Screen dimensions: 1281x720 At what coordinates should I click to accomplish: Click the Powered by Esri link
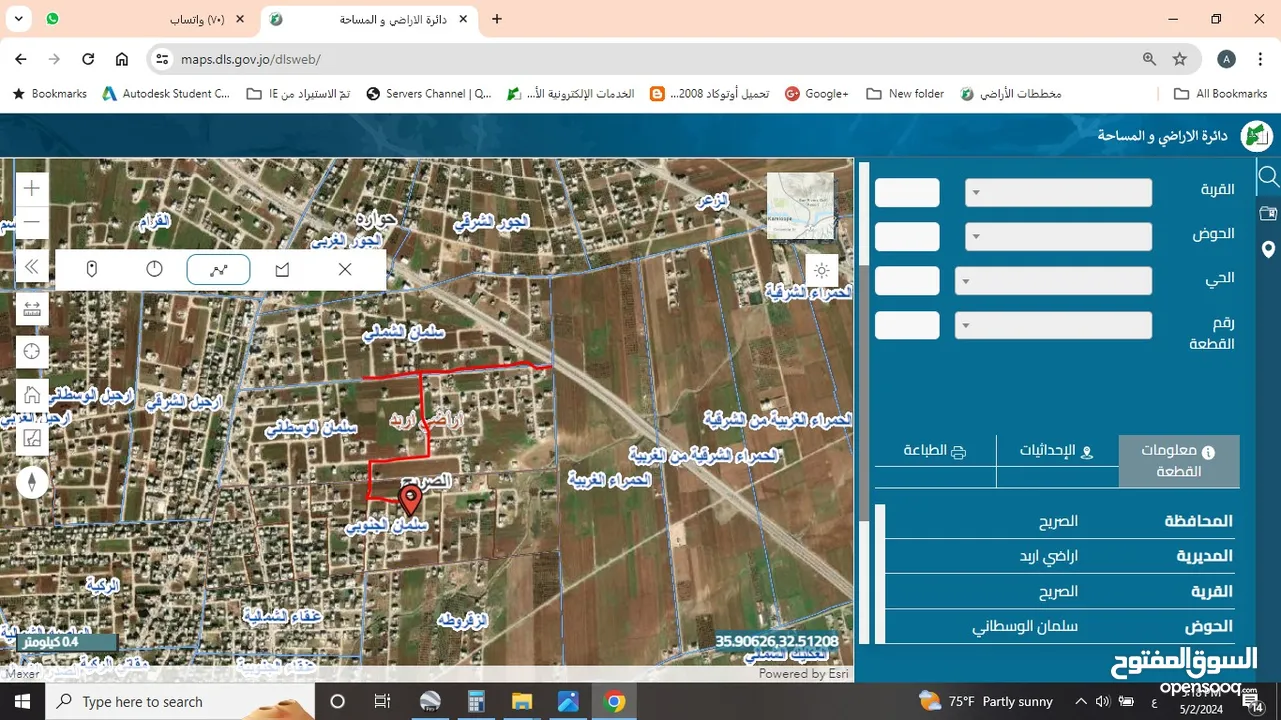pos(804,674)
